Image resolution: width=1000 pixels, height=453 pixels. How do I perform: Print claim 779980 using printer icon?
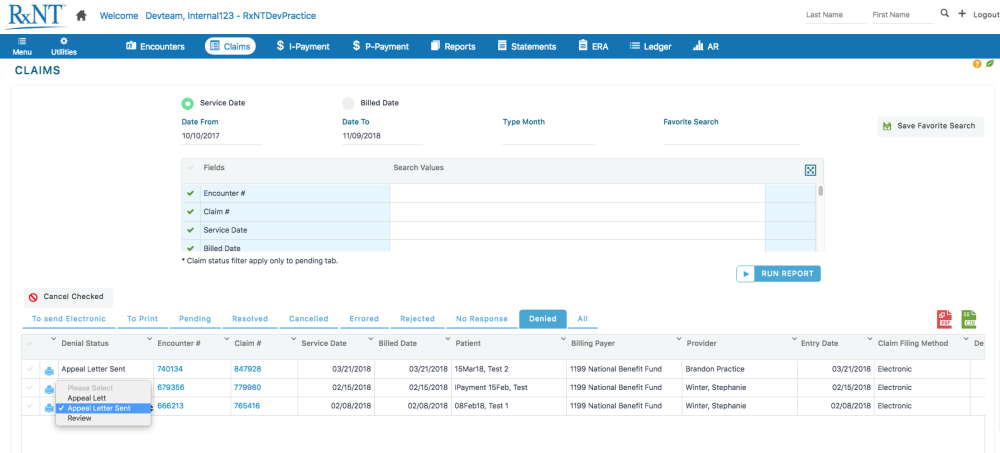49,389
